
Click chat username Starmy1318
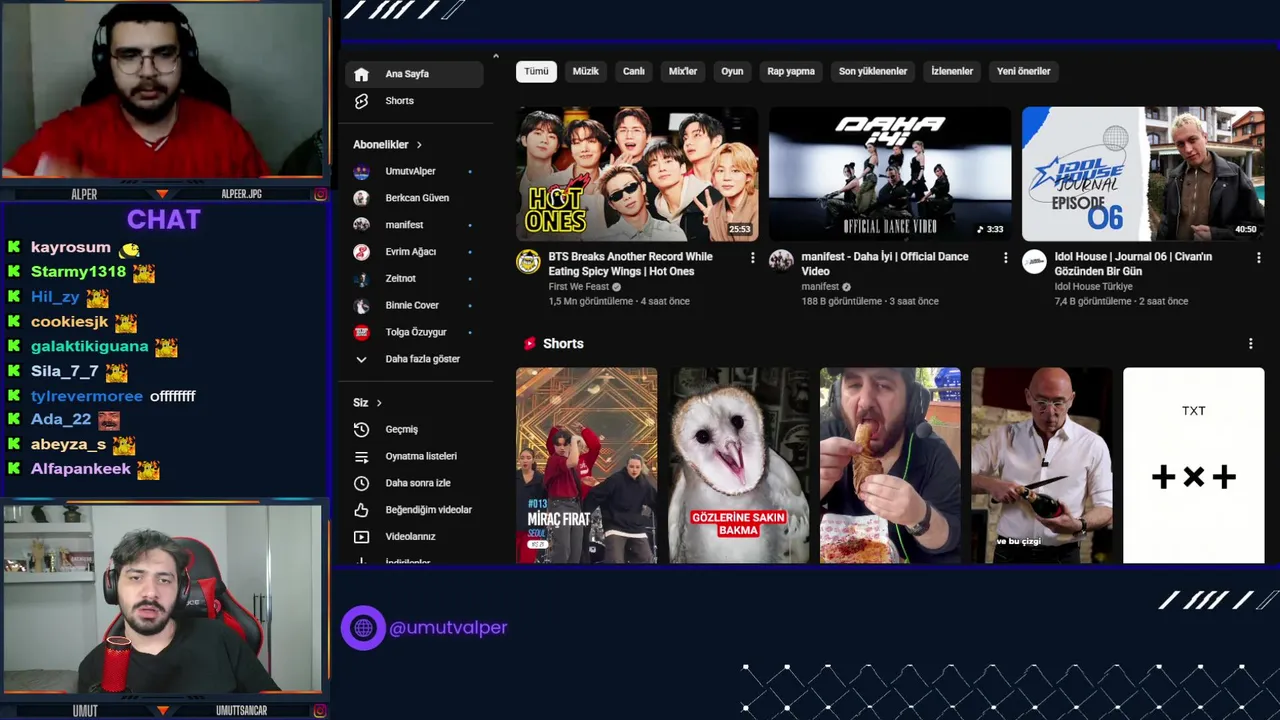(79, 272)
